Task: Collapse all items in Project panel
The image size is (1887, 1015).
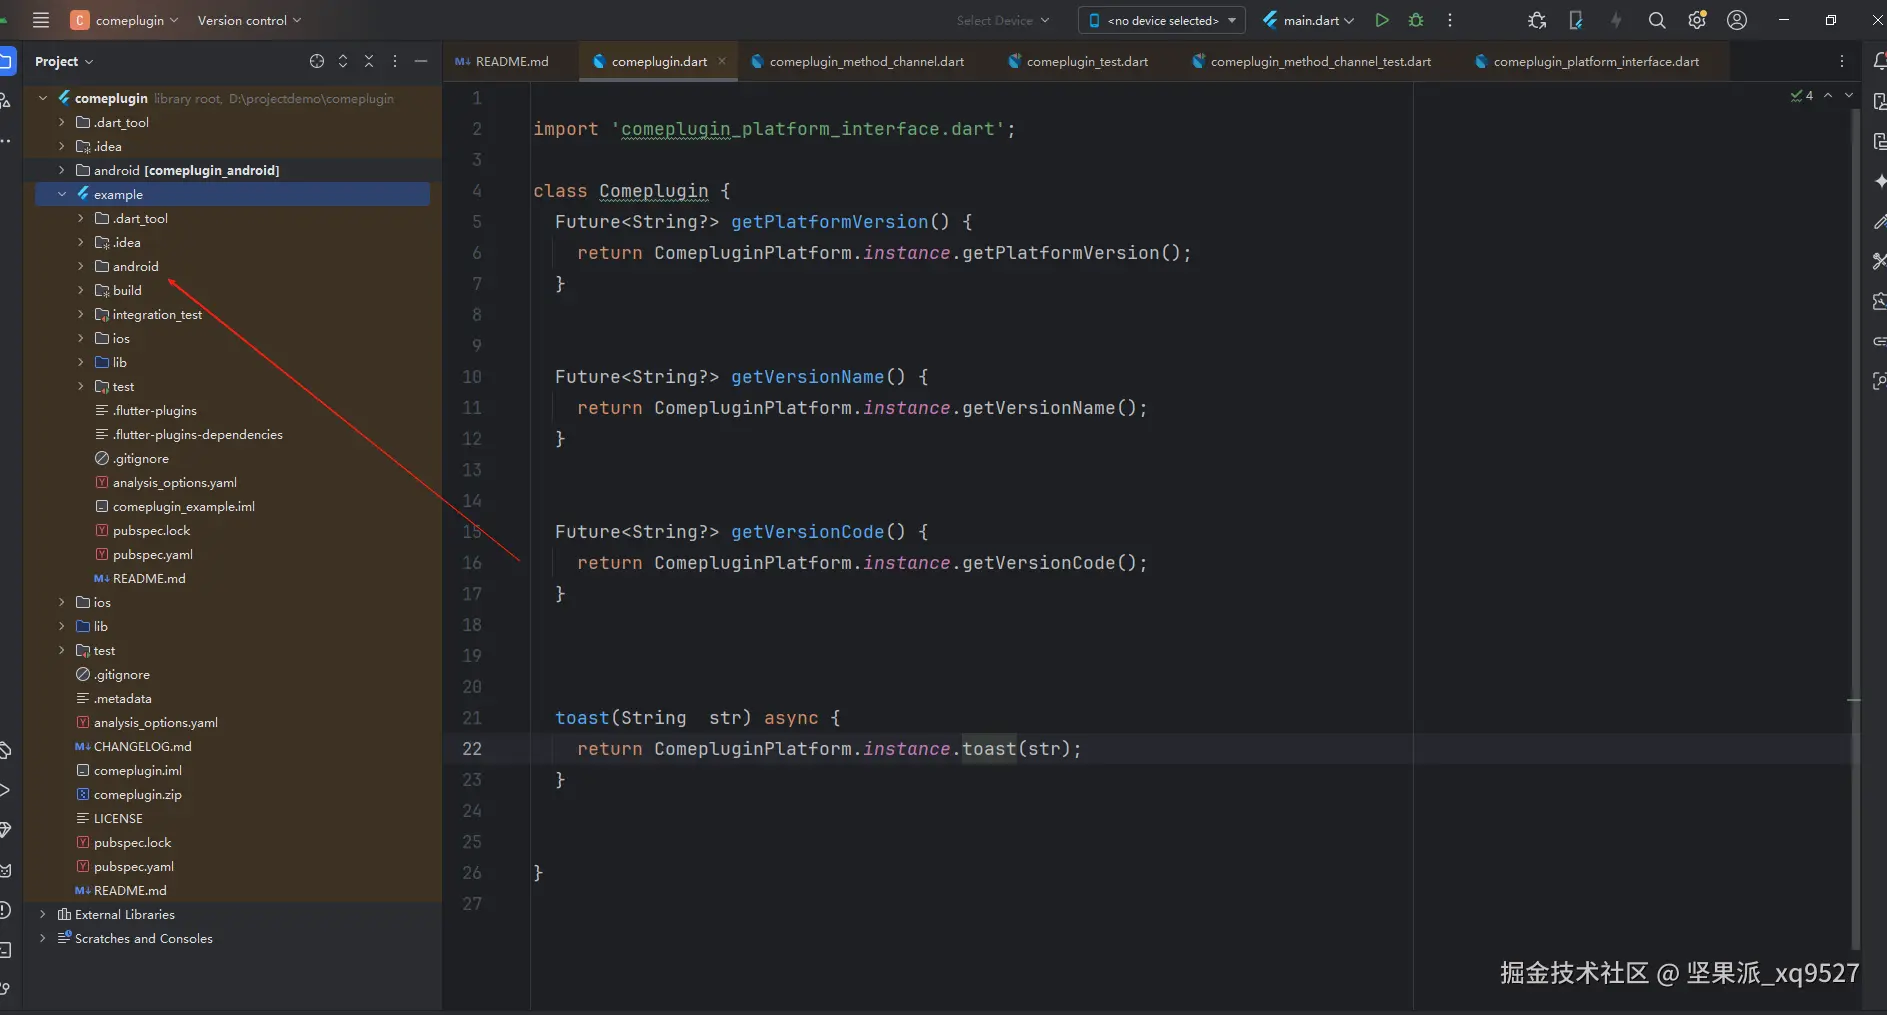Action: [x=369, y=61]
